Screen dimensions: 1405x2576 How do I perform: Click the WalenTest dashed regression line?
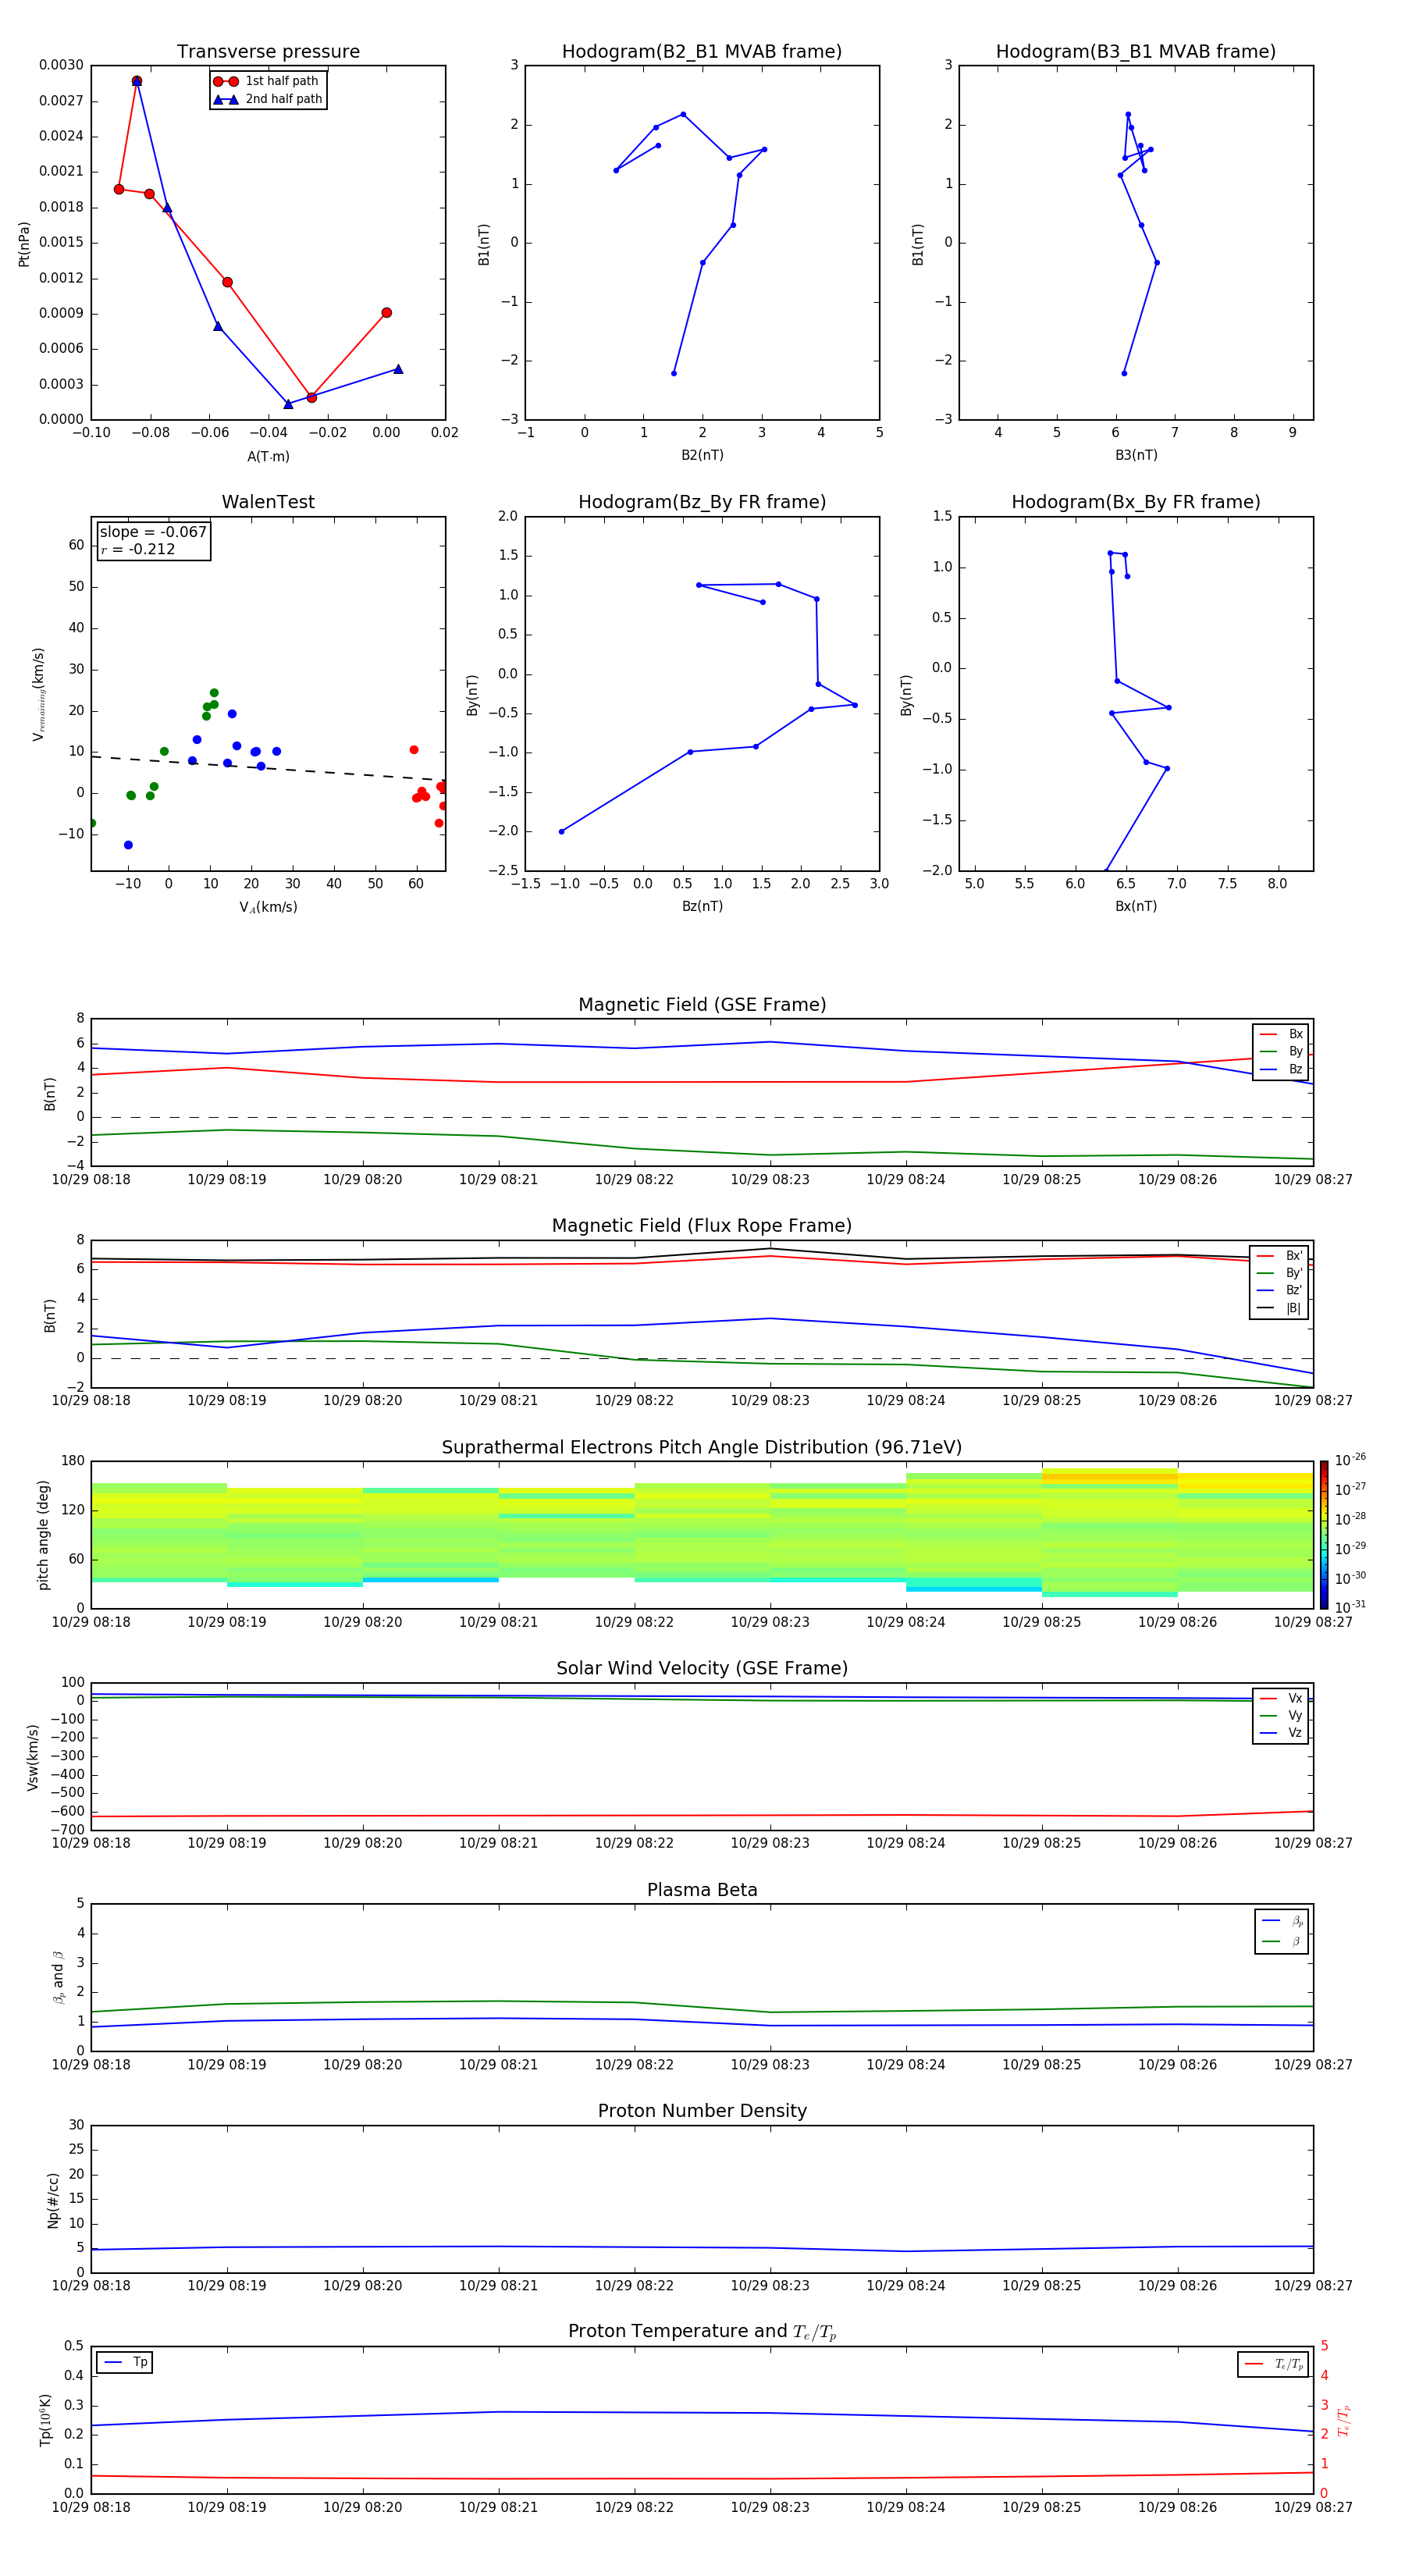coord(268,768)
